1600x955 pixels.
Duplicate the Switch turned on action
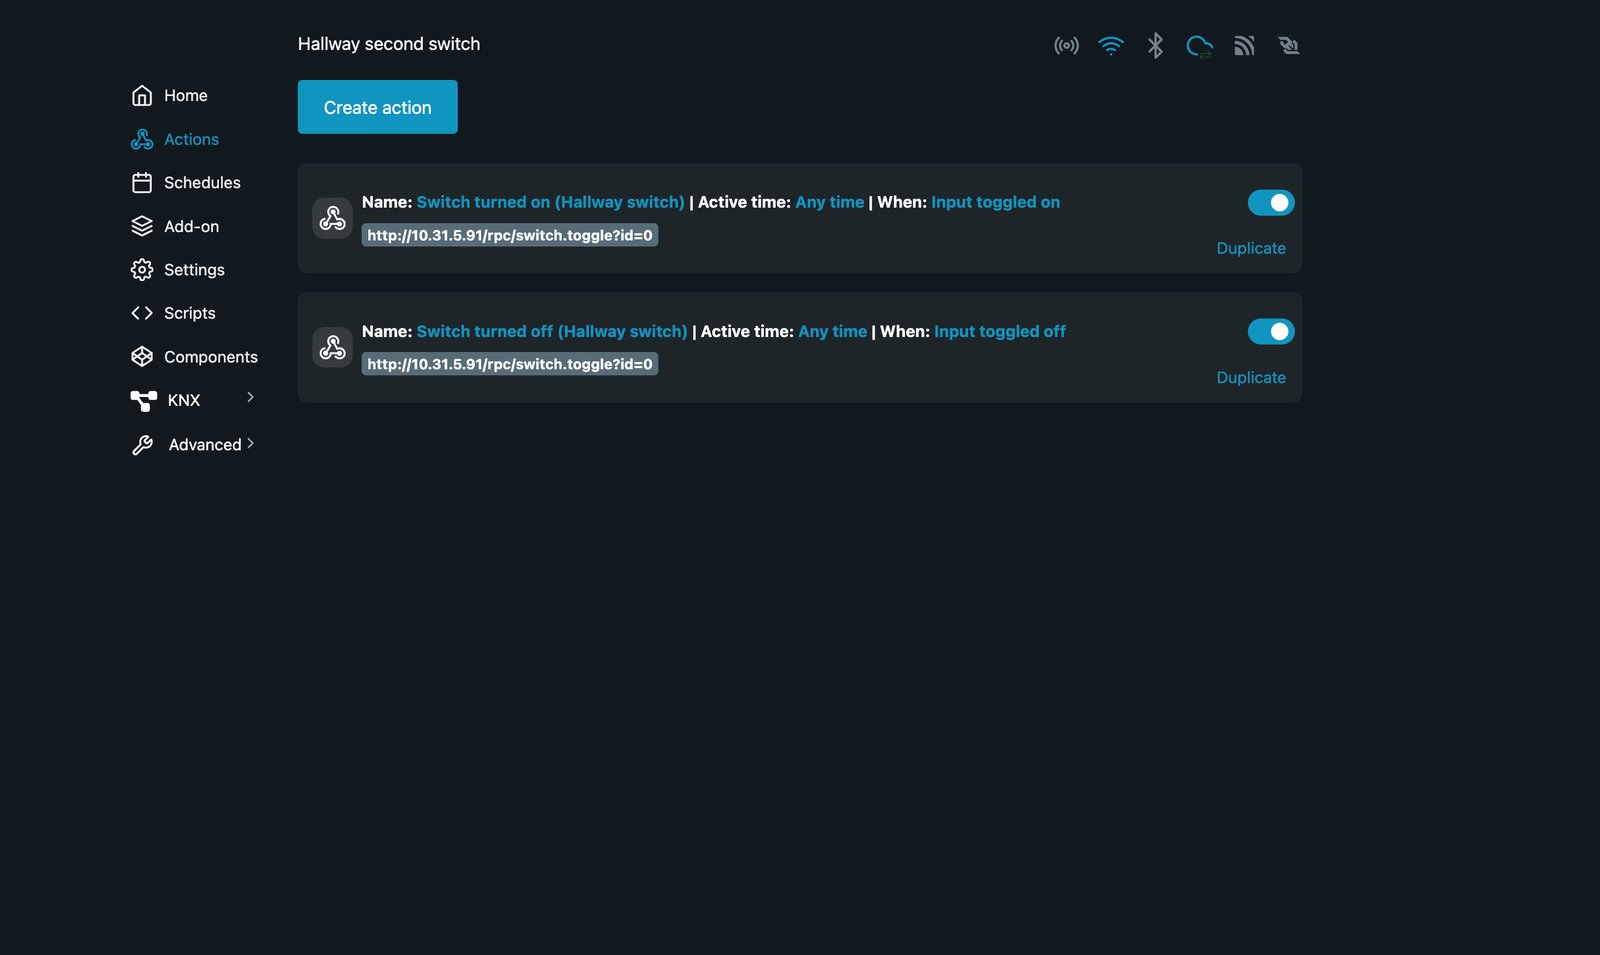point(1251,248)
